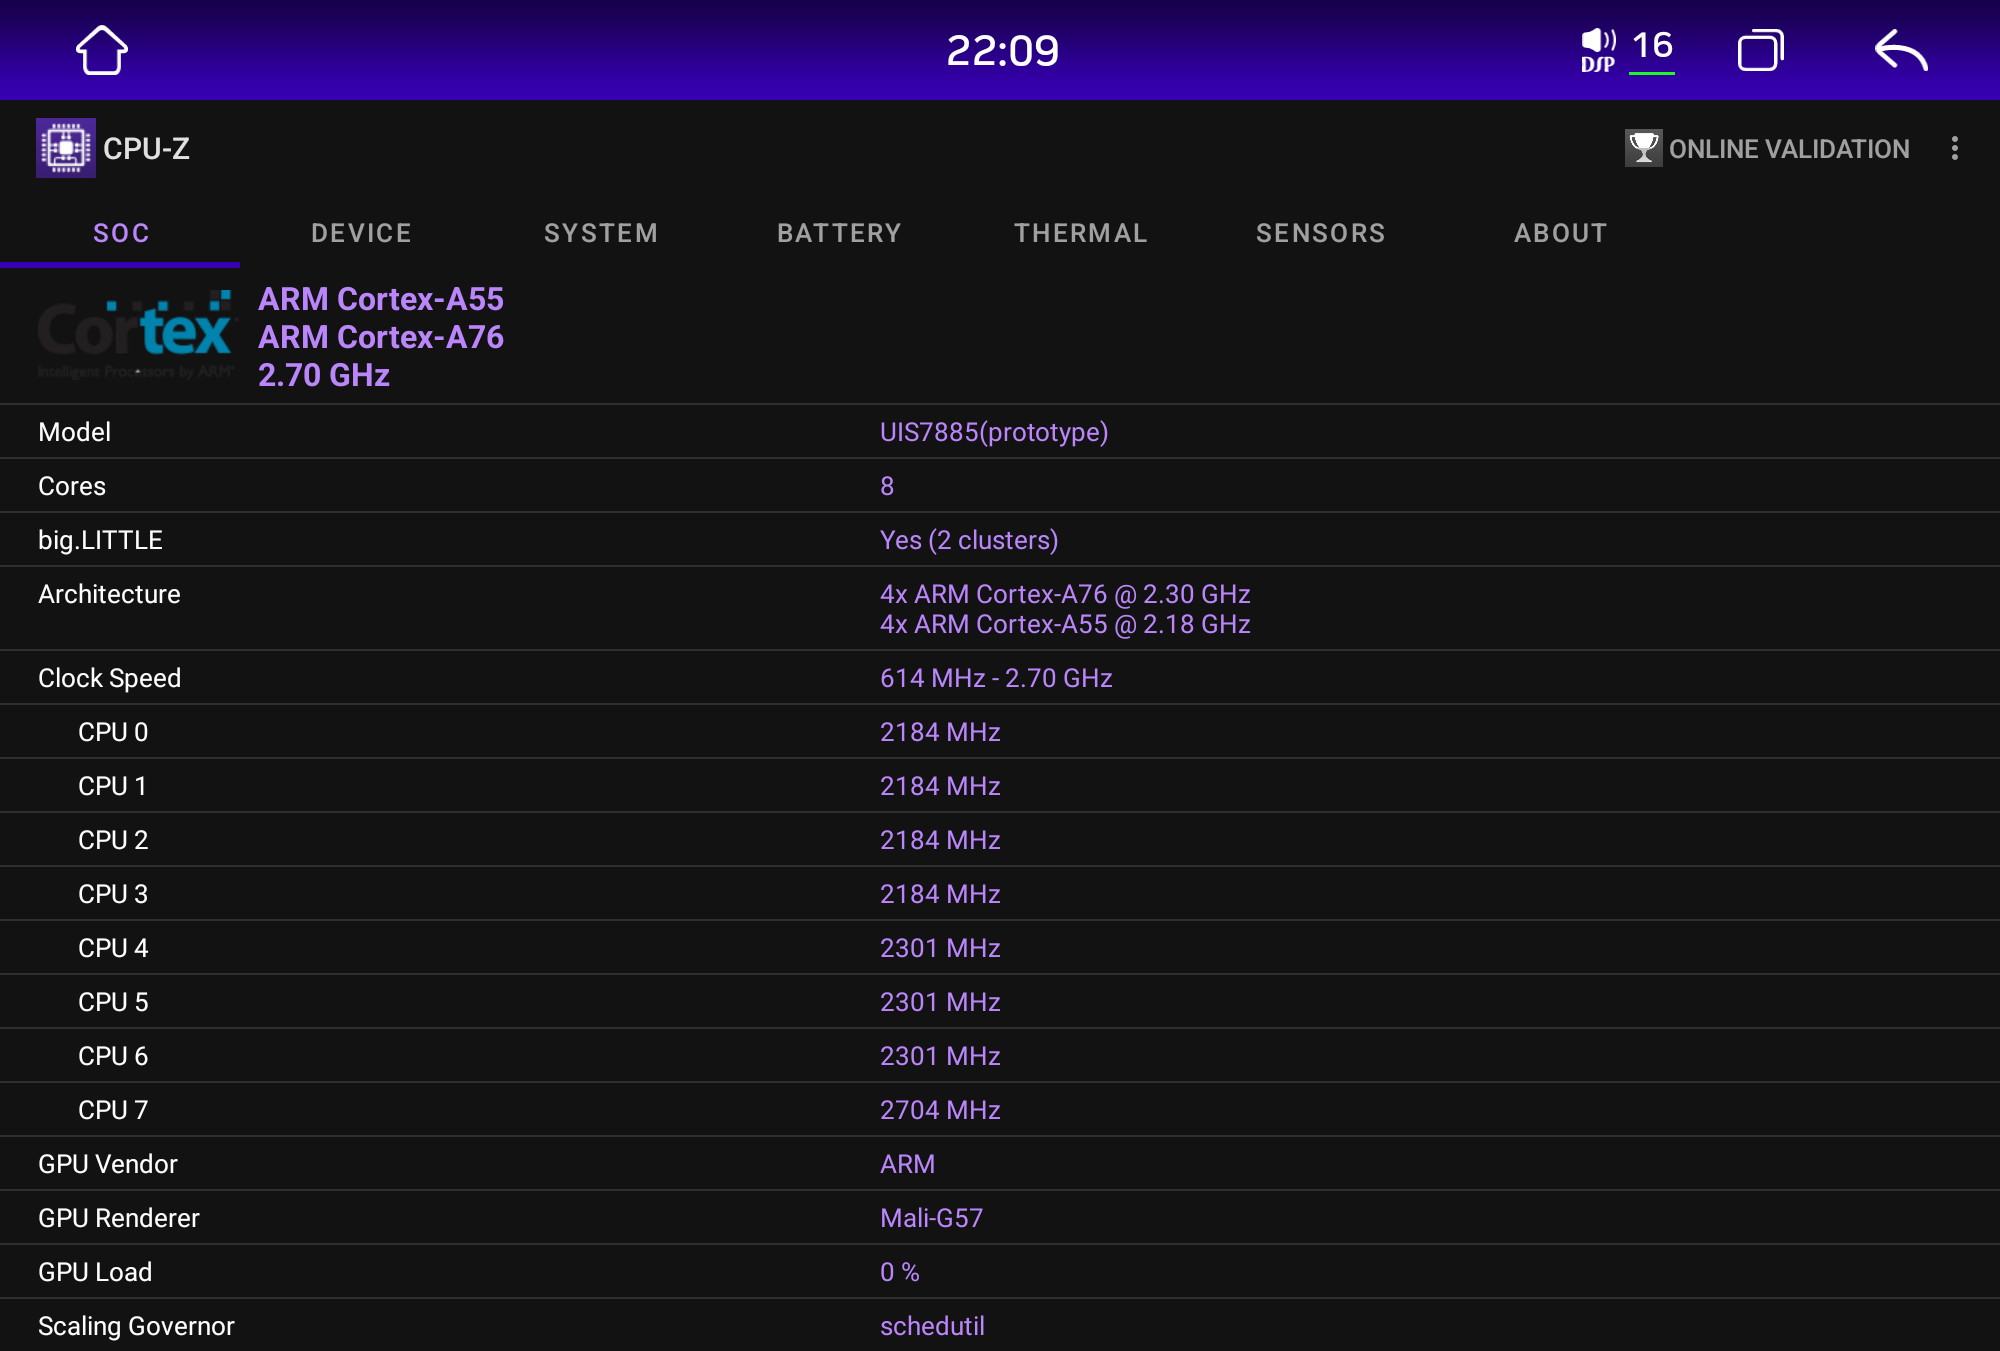This screenshot has height=1351, width=2000.
Task: Click the Cortex logo image
Action: click(136, 336)
